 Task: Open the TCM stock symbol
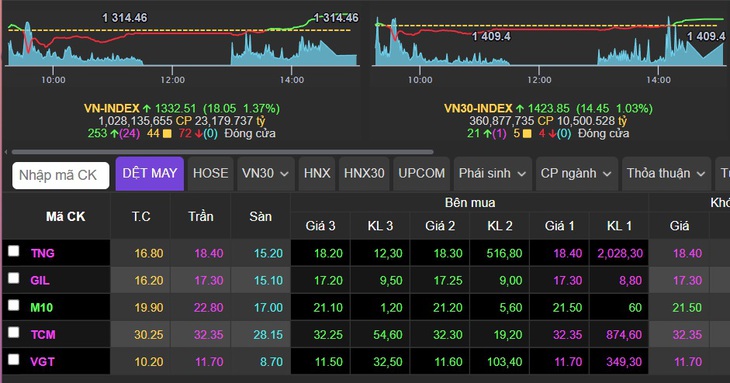[43, 335]
